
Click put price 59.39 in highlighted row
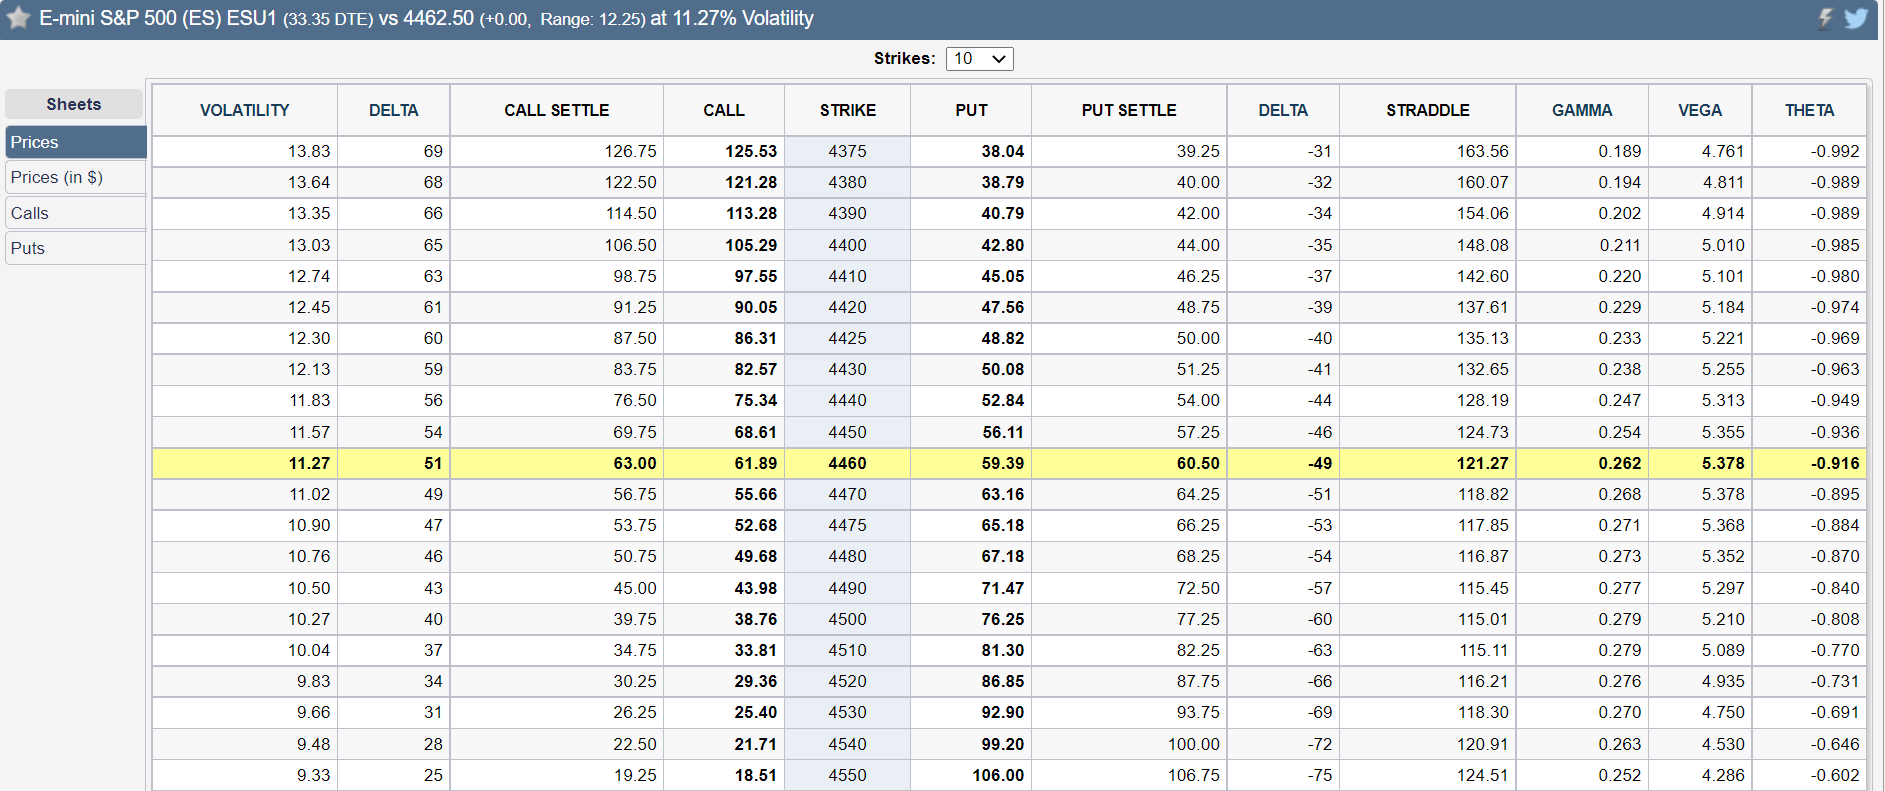(1003, 463)
